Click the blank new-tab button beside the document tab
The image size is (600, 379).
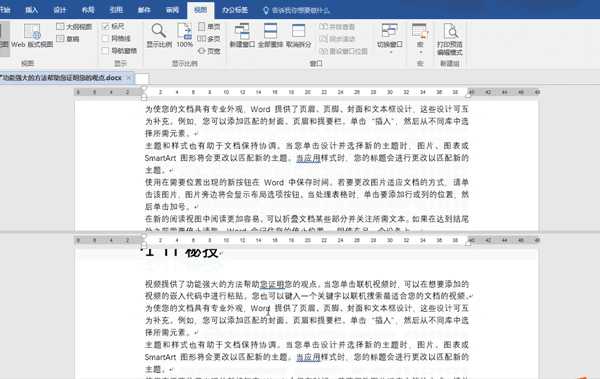(142, 78)
